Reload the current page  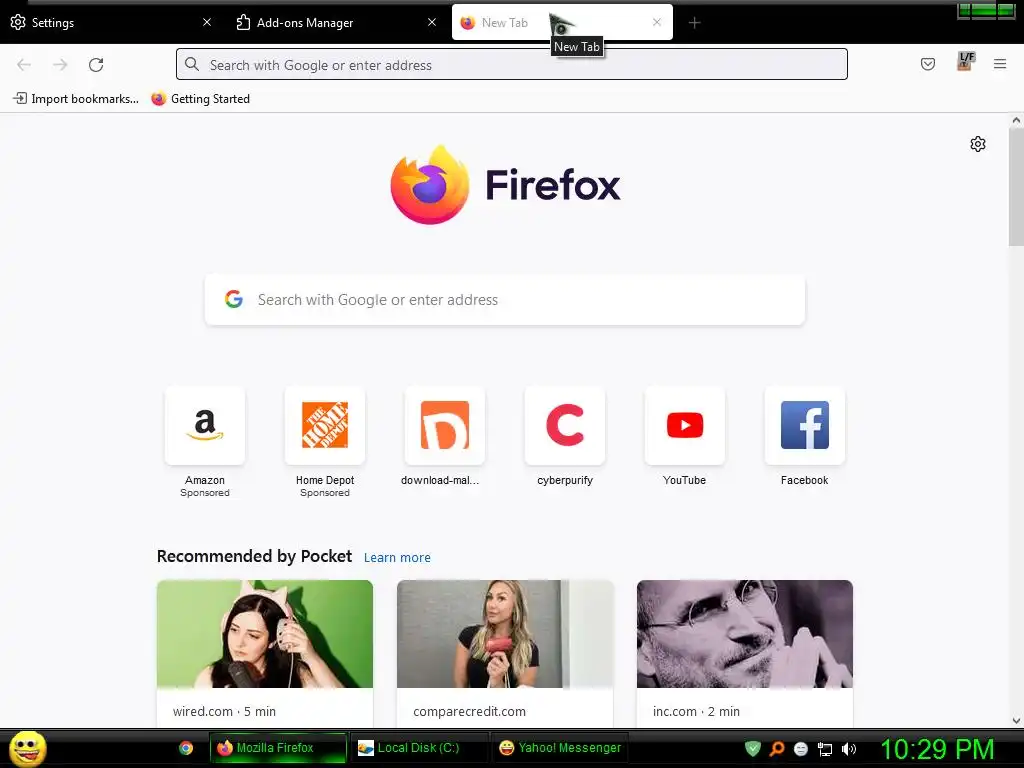[x=96, y=65]
